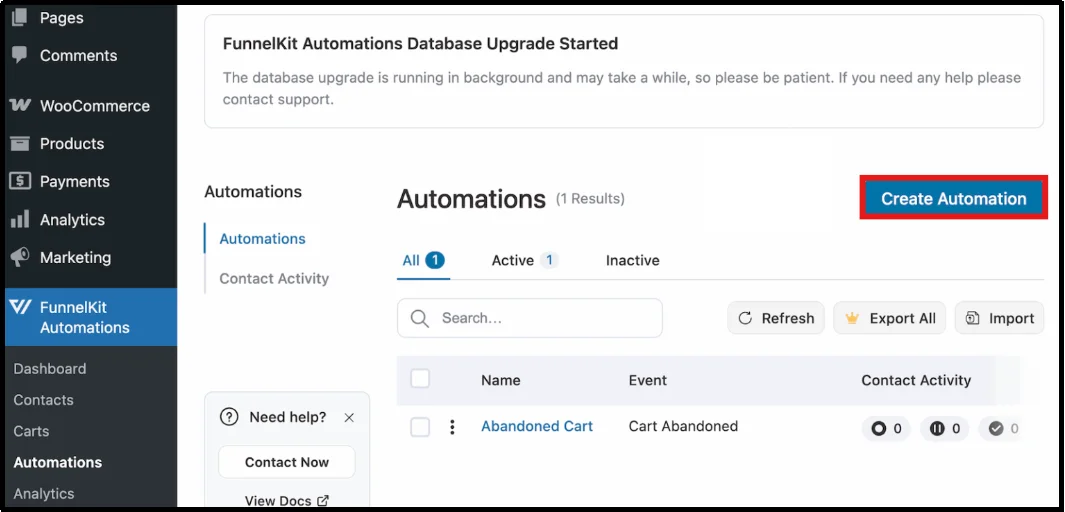Click the Contact Now button

click(287, 462)
